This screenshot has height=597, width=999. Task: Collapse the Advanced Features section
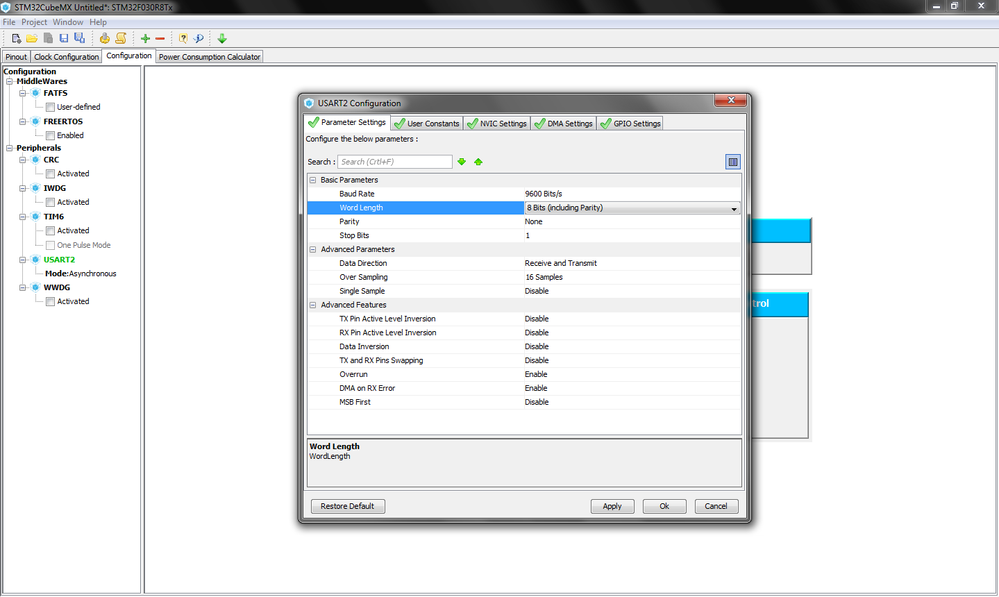pyautogui.click(x=313, y=305)
